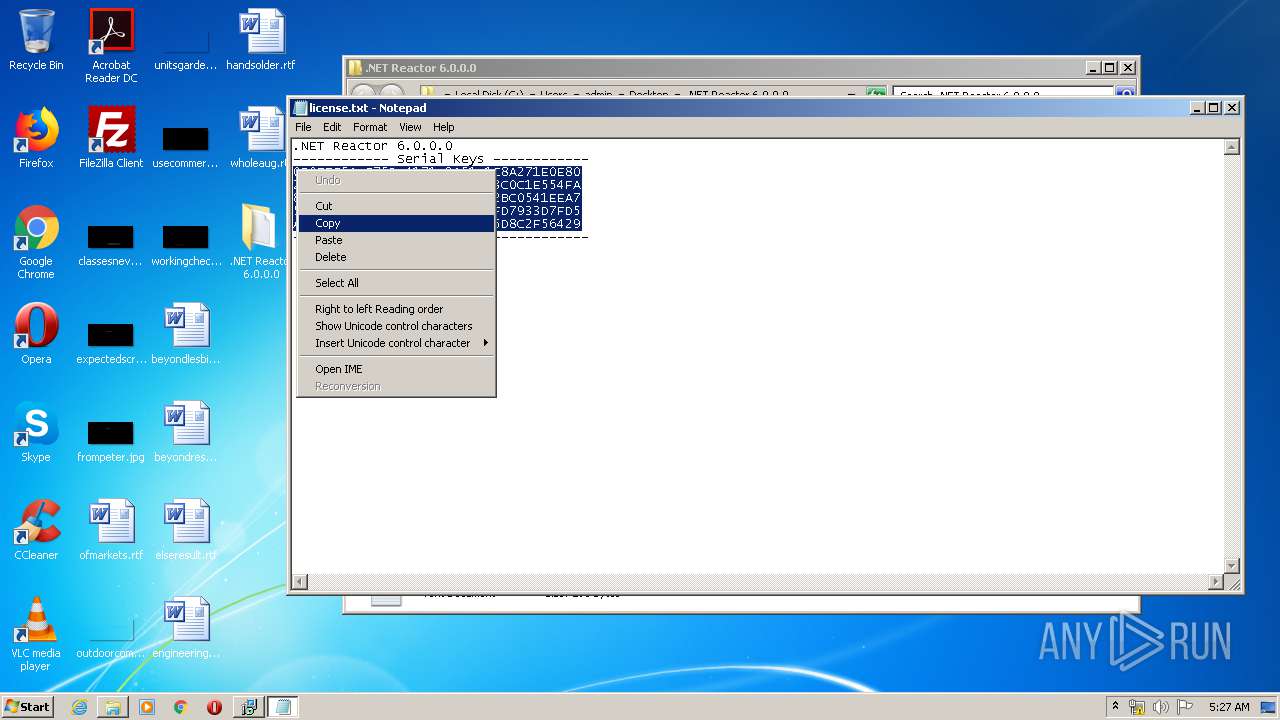Viewport: 1280px width, 720px height.
Task: Choose Delete from context menu
Action: coord(397,257)
